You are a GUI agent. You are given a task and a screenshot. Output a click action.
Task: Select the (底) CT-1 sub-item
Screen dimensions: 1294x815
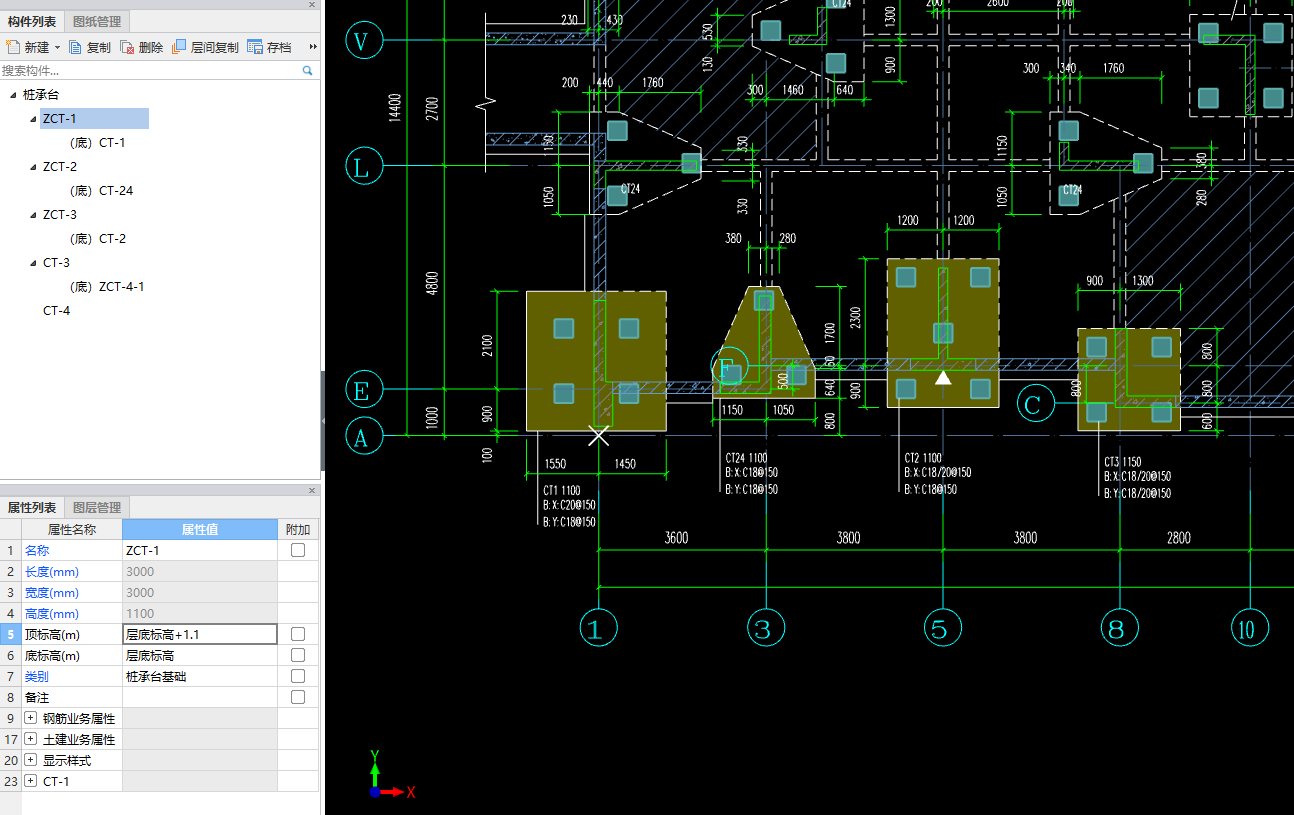click(x=97, y=143)
